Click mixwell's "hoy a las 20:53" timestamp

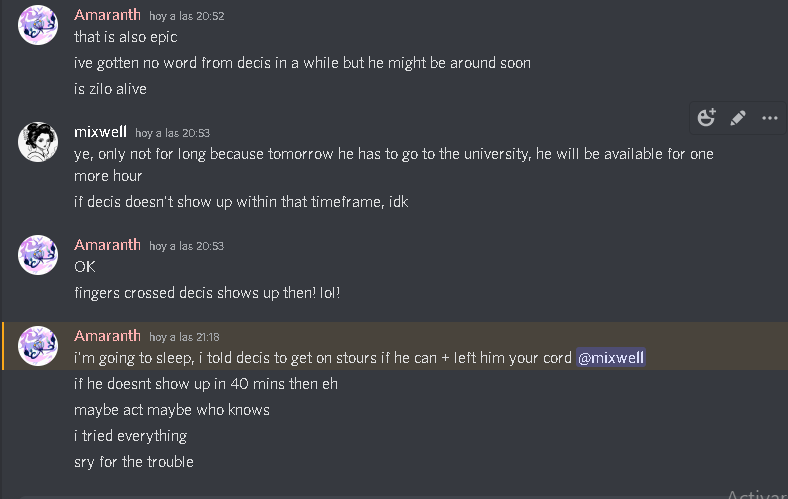click(172, 133)
